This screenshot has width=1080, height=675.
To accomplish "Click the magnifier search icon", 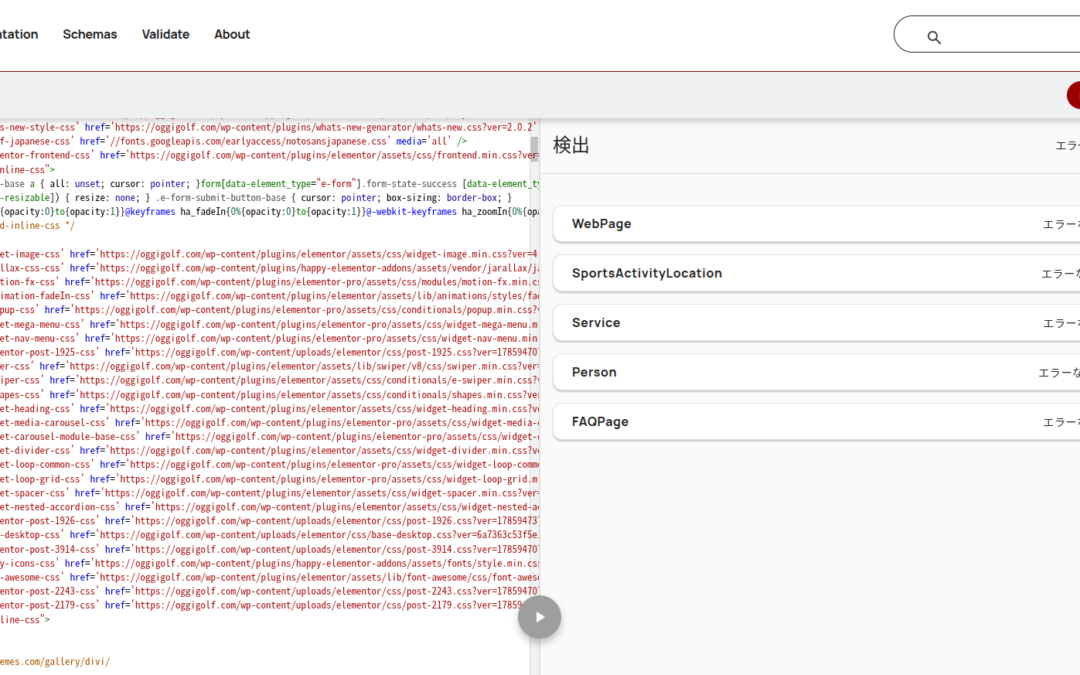I will click(x=934, y=37).
